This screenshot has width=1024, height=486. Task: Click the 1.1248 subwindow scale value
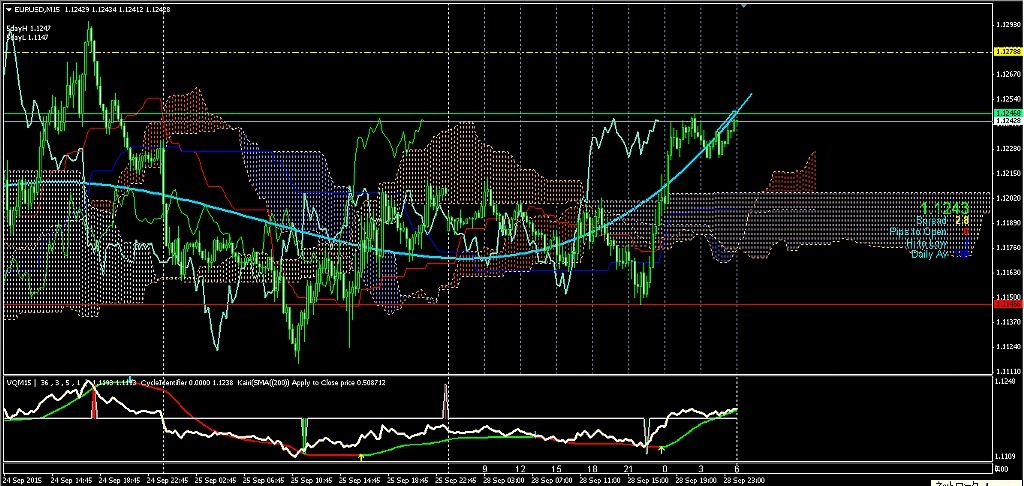pyautogui.click(x=1004, y=381)
